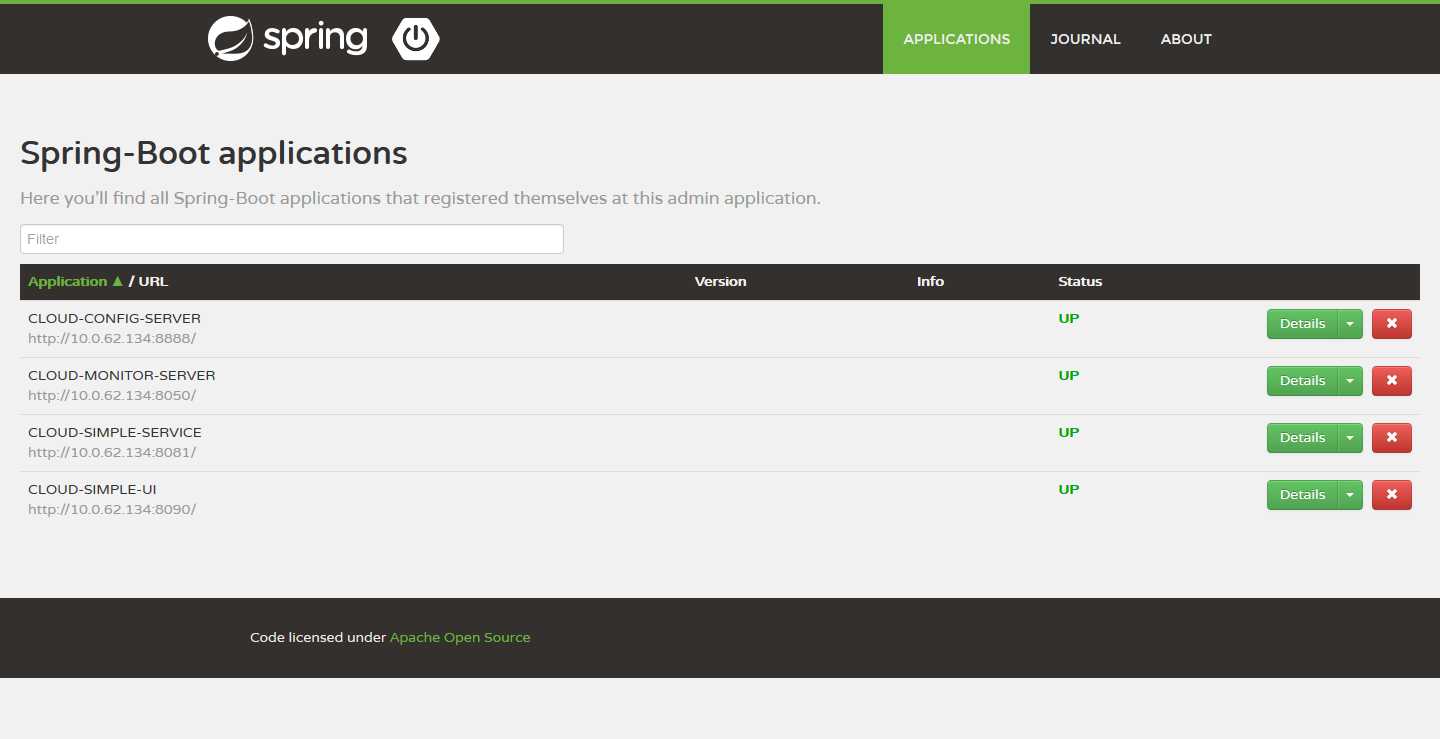1440x739 pixels.
Task: Sort by Info column header
Action: pos(930,282)
